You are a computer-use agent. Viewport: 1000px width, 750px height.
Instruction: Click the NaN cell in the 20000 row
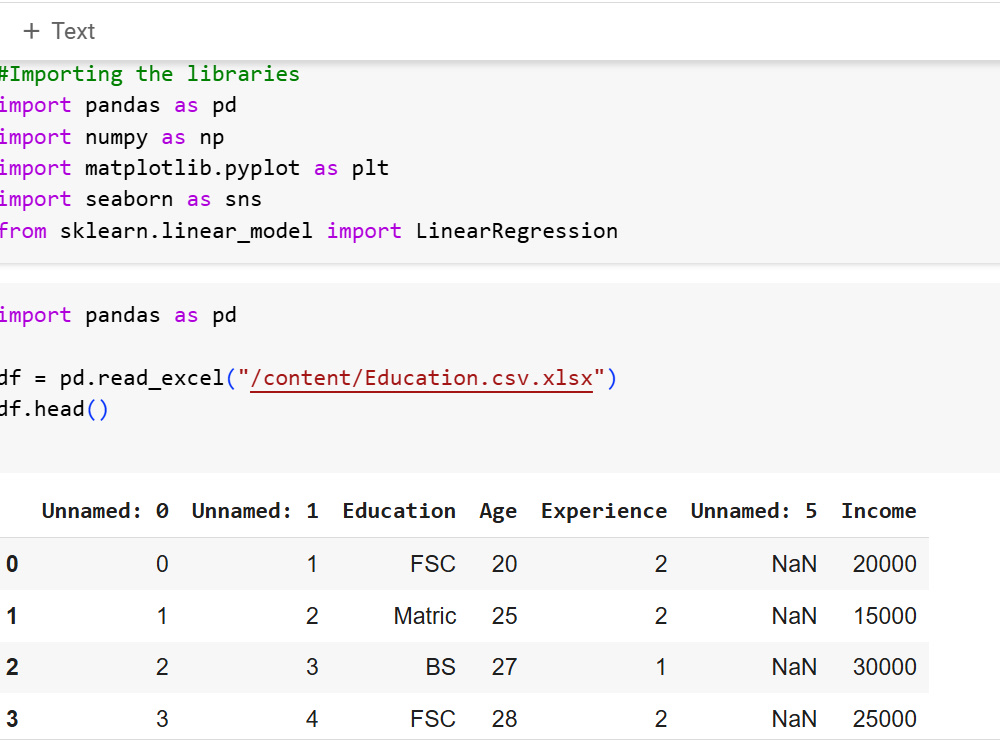pos(794,564)
